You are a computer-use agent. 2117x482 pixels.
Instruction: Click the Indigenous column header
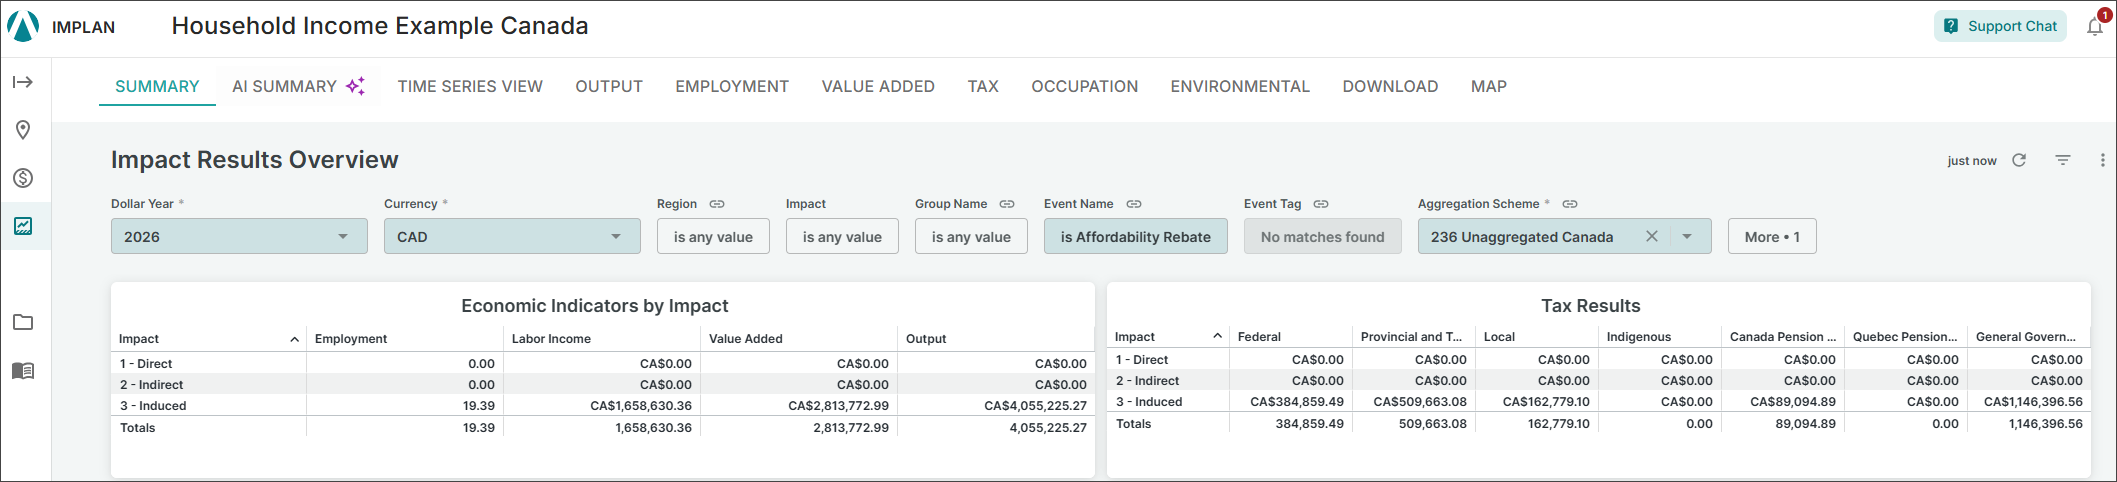click(x=1660, y=336)
